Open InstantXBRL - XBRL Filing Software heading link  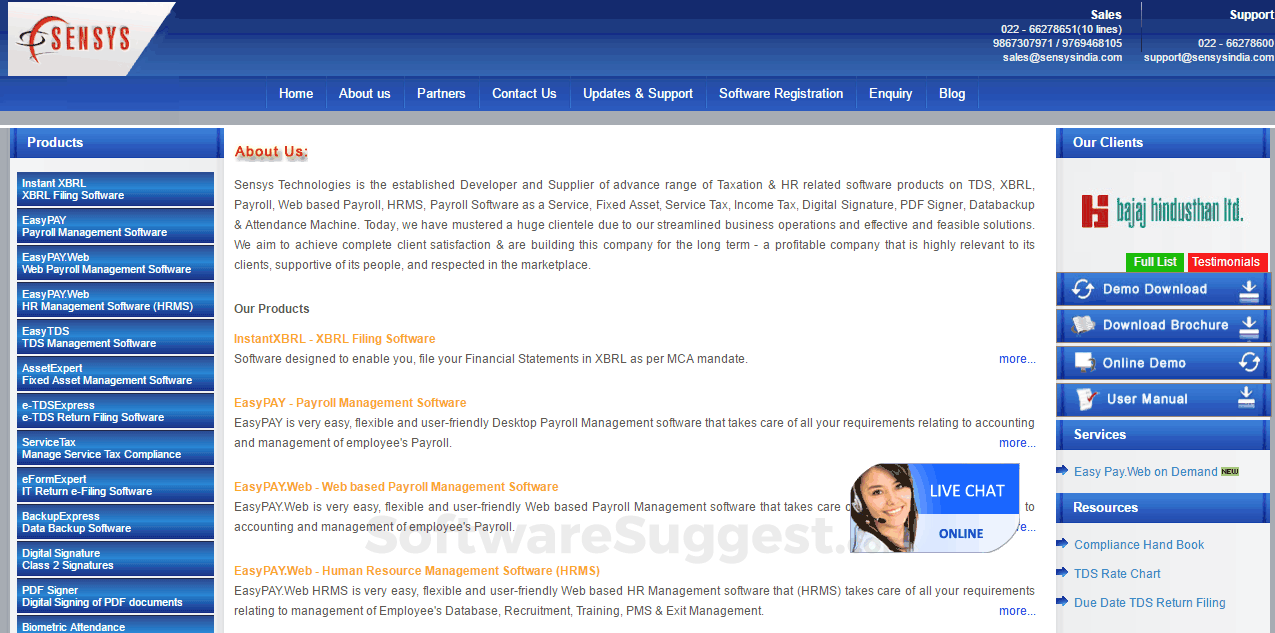[335, 339]
